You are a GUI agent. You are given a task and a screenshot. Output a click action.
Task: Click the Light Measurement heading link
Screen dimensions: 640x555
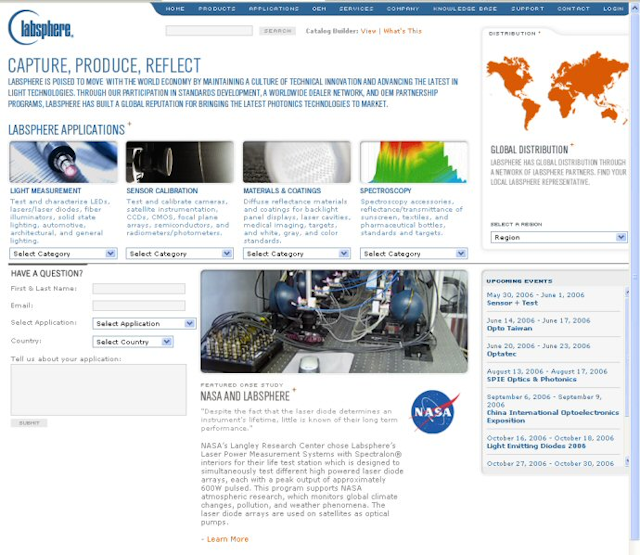click(46, 191)
